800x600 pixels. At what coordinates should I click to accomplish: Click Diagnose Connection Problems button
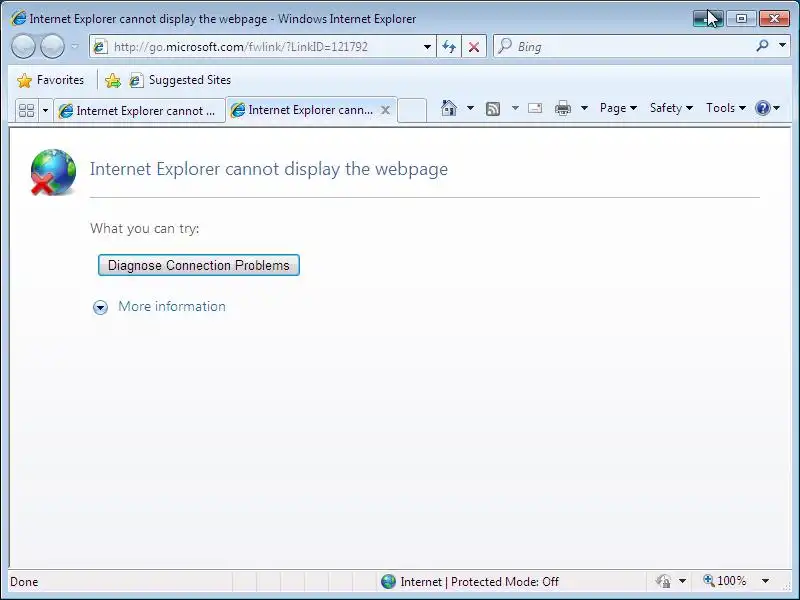point(198,265)
